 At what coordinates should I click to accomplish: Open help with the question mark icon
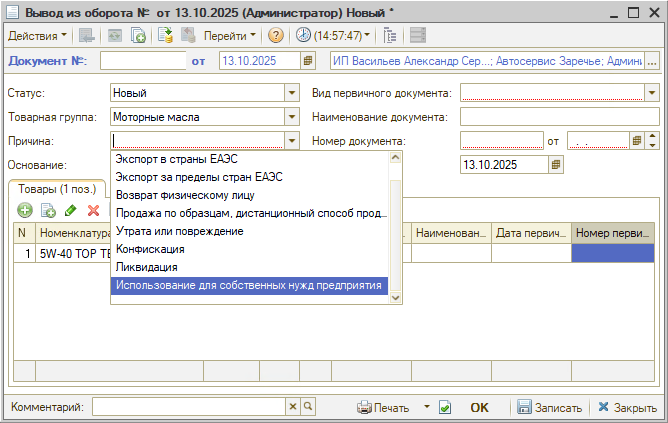pyautogui.click(x=276, y=35)
